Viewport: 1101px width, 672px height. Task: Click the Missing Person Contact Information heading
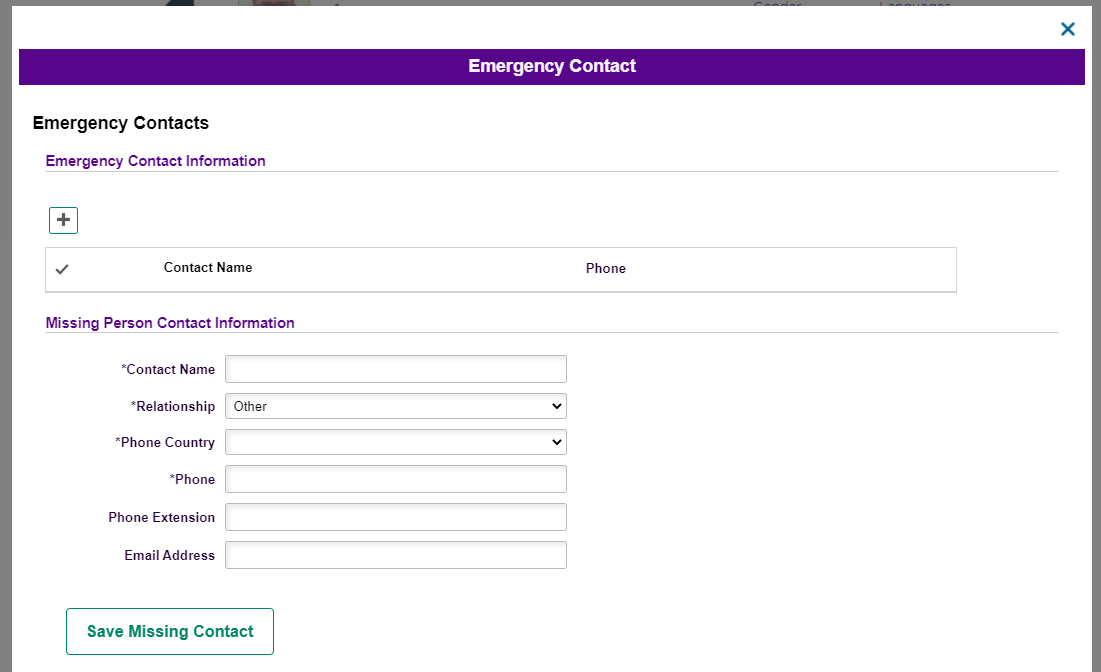170,323
